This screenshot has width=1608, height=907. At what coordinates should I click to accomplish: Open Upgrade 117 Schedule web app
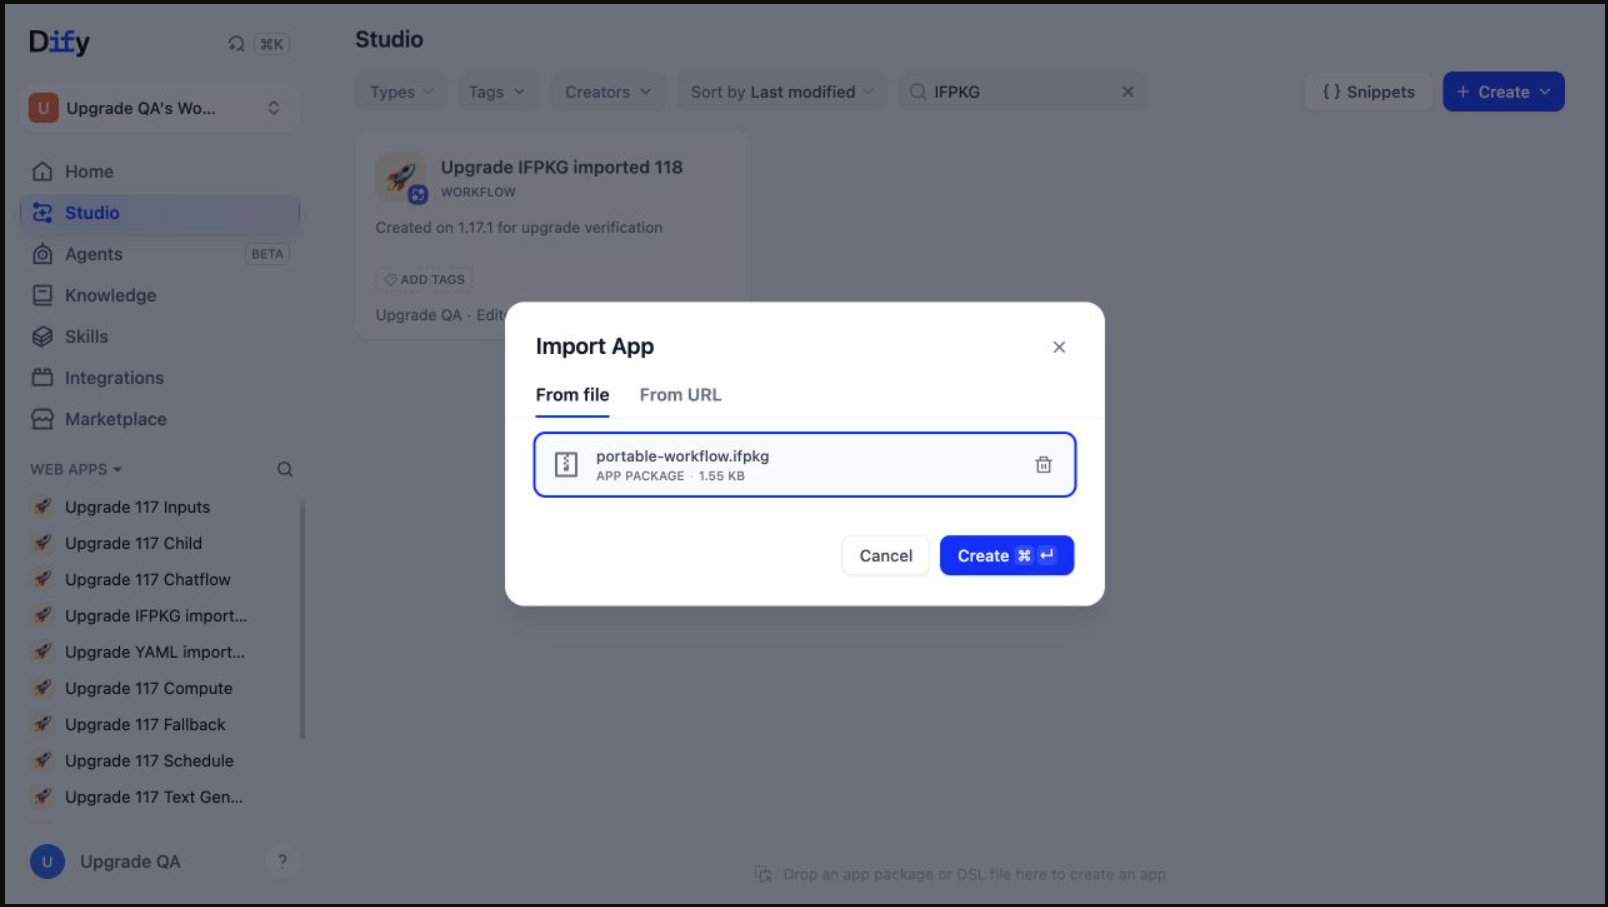tap(160, 761)
